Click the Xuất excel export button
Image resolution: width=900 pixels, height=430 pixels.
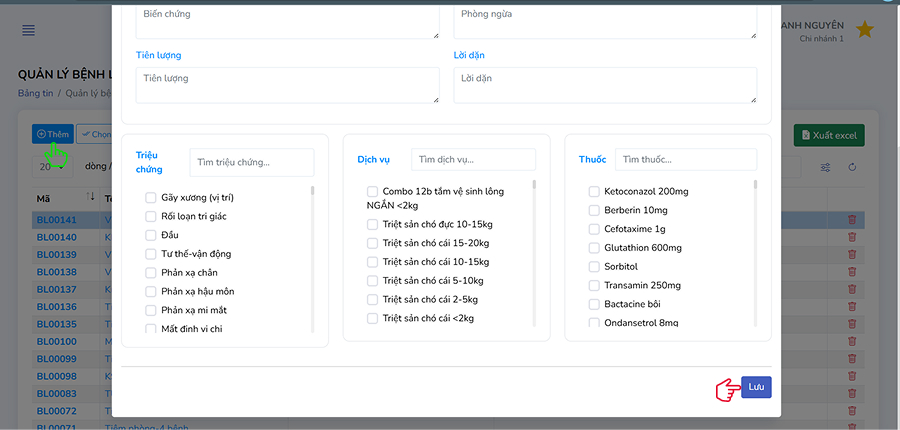(x=828, y=135)
